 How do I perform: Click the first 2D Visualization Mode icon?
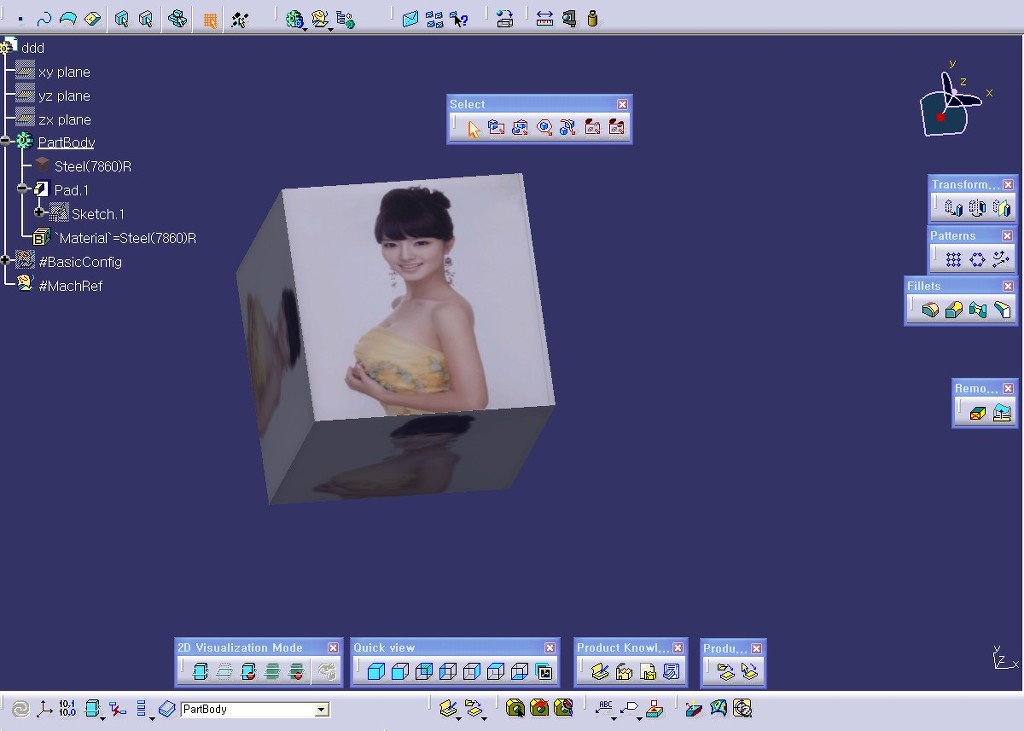(200, 672)
